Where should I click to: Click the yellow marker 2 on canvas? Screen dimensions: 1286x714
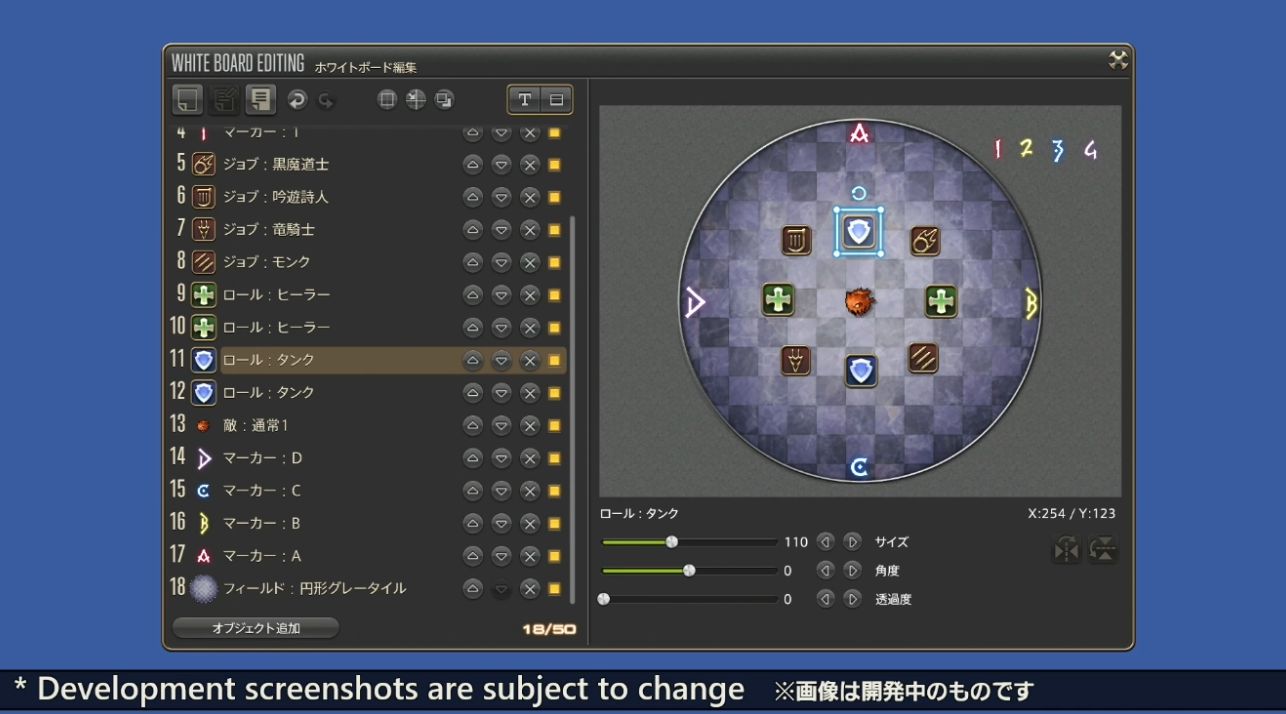(x=1026, y=148)
